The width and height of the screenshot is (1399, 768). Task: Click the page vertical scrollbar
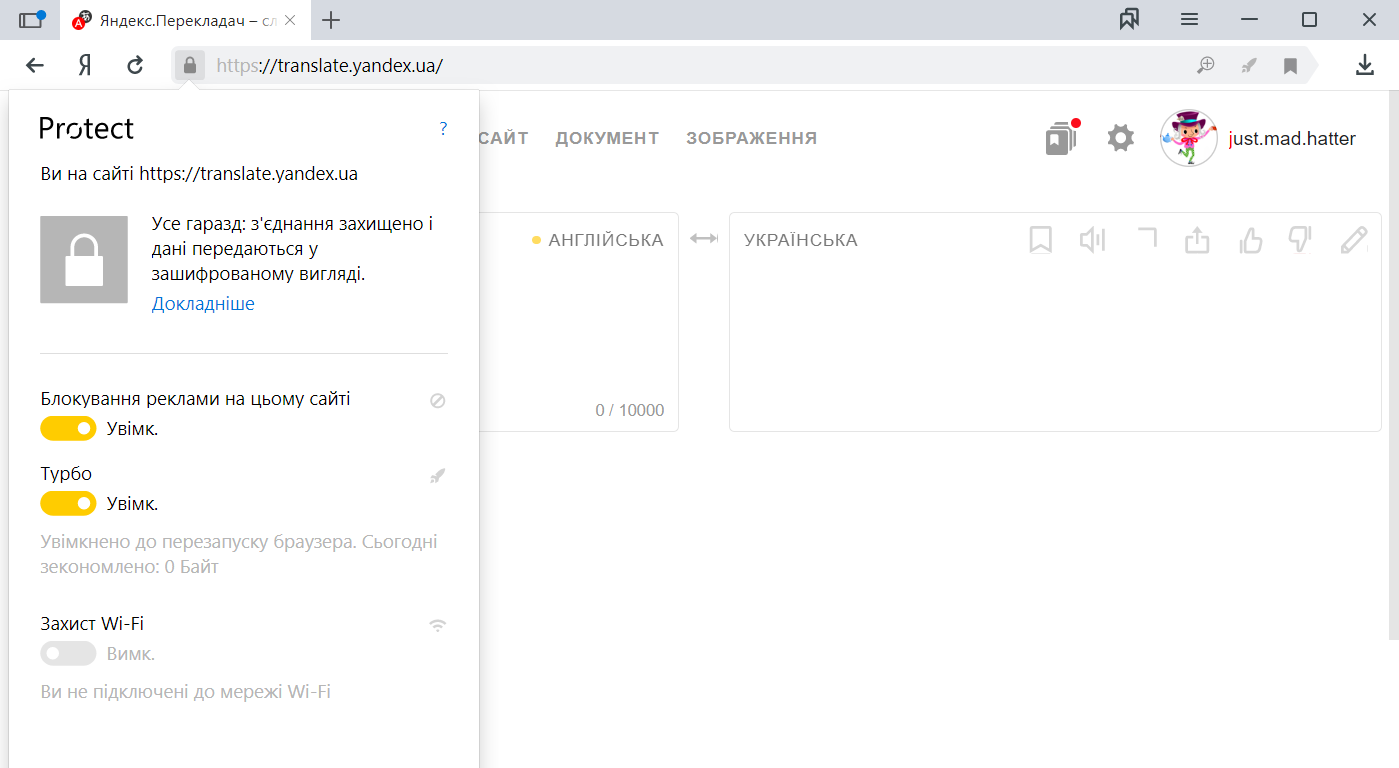click(1394, 365)
